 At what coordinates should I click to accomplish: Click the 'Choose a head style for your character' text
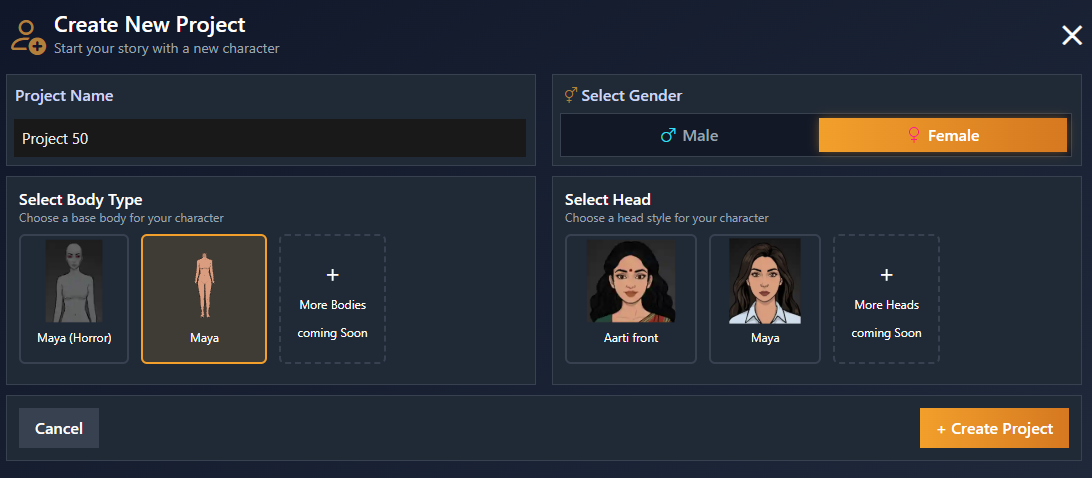point(666,218)
